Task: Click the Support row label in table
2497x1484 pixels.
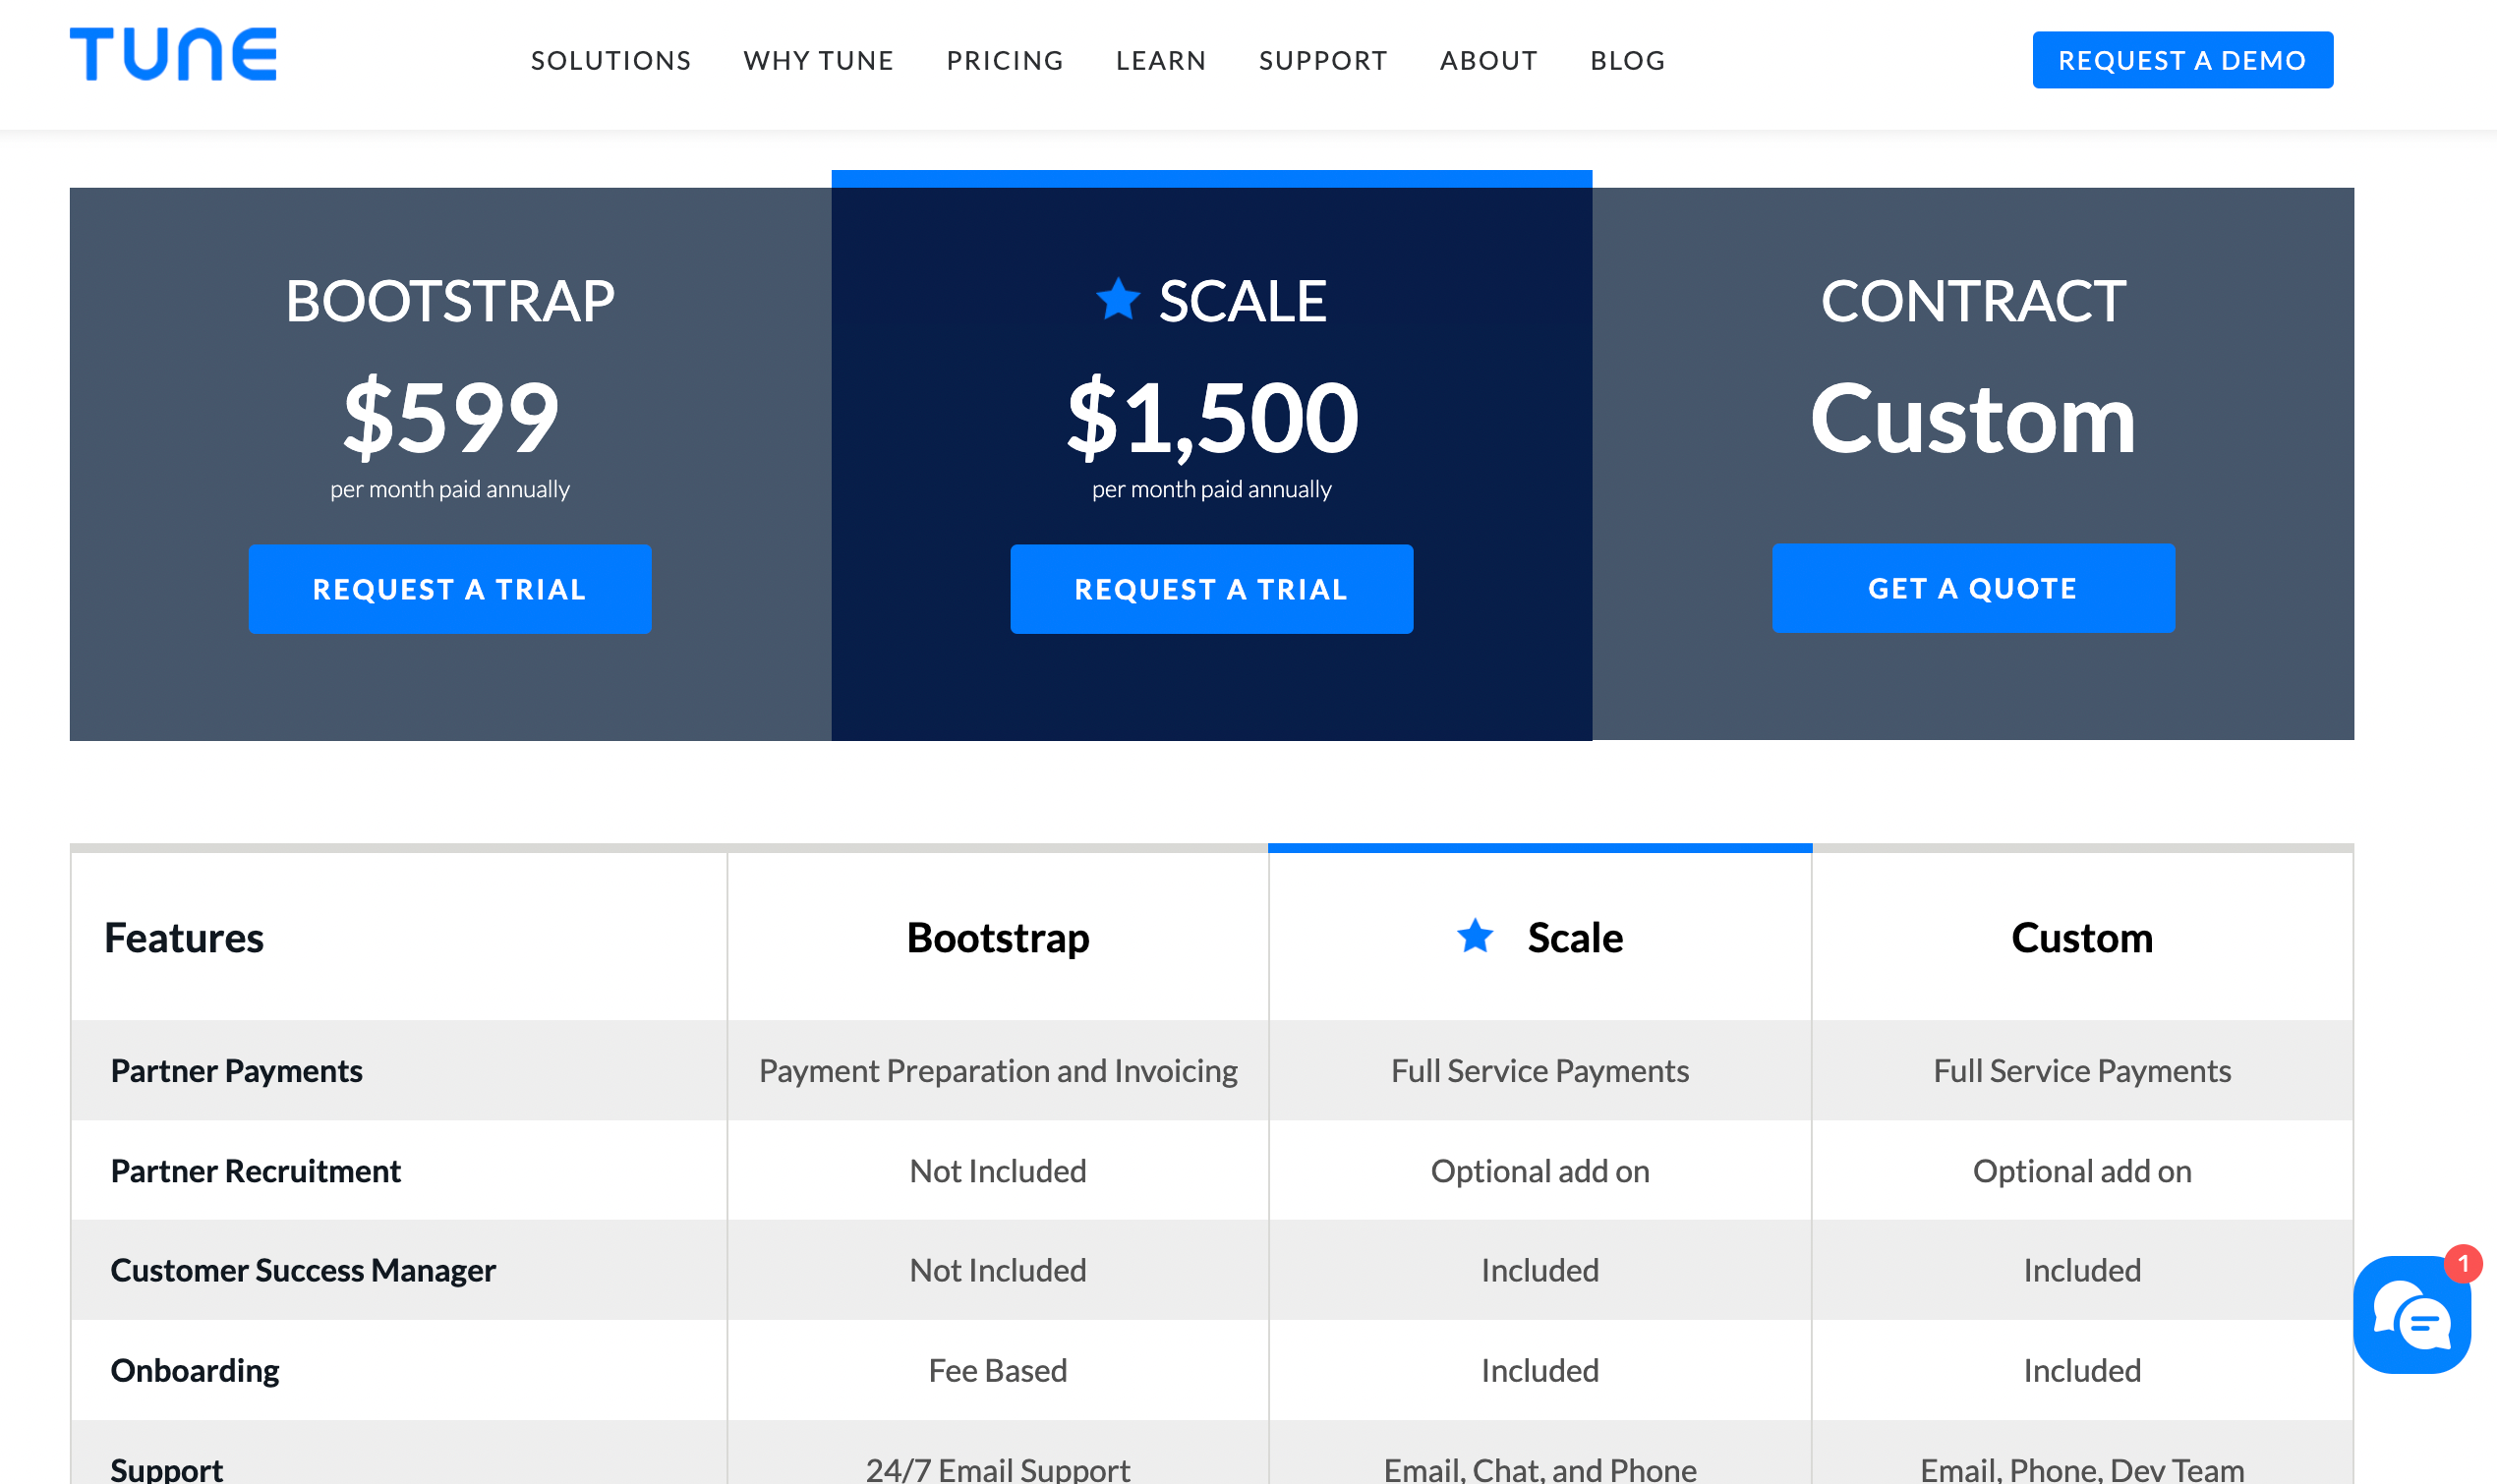Action: 167,1469
